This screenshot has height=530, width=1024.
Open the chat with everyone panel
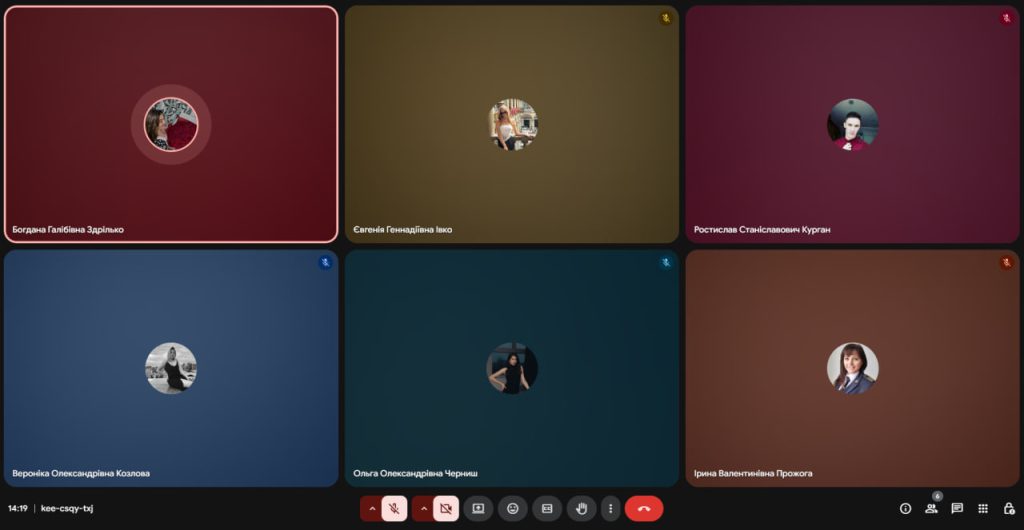point(957,508)
